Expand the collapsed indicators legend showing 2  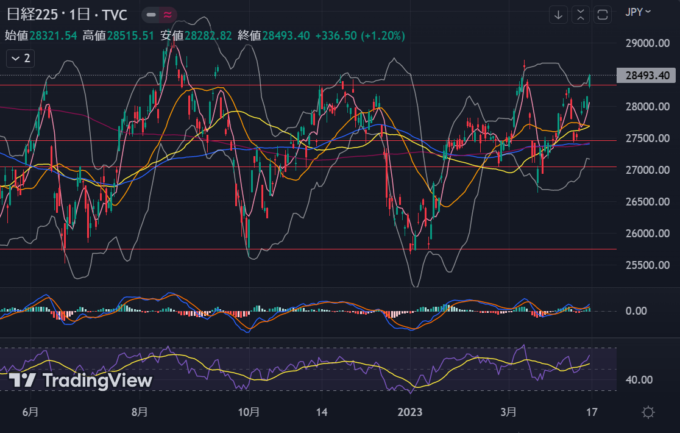tap(20, 58)
